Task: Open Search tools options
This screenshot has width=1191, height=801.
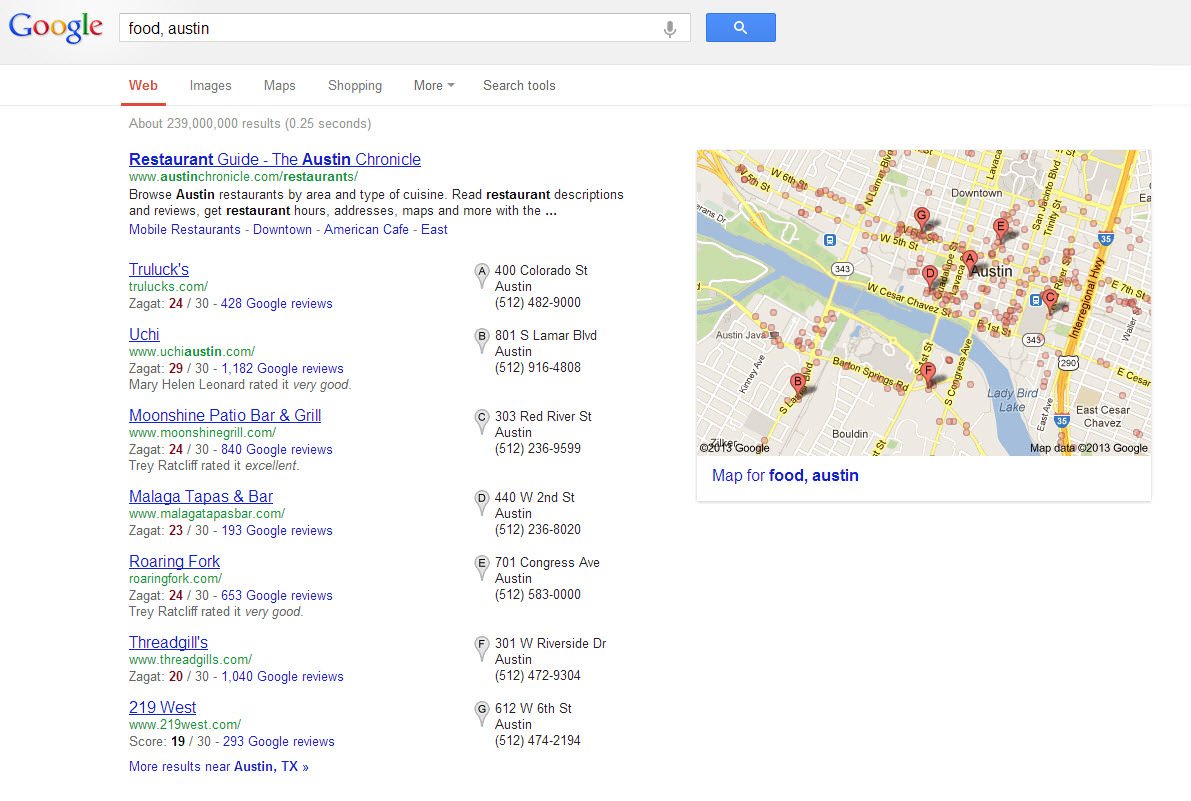Action: click(519, 86)
